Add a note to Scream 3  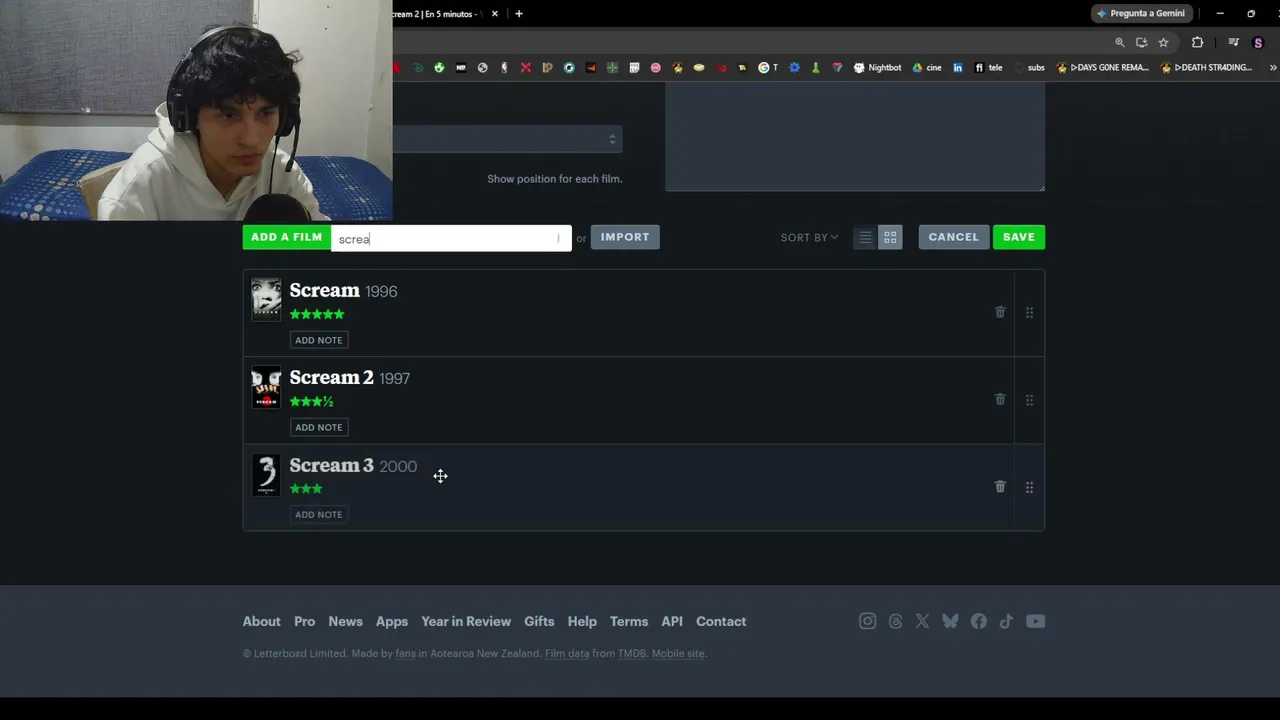click(x=319, y=514)
